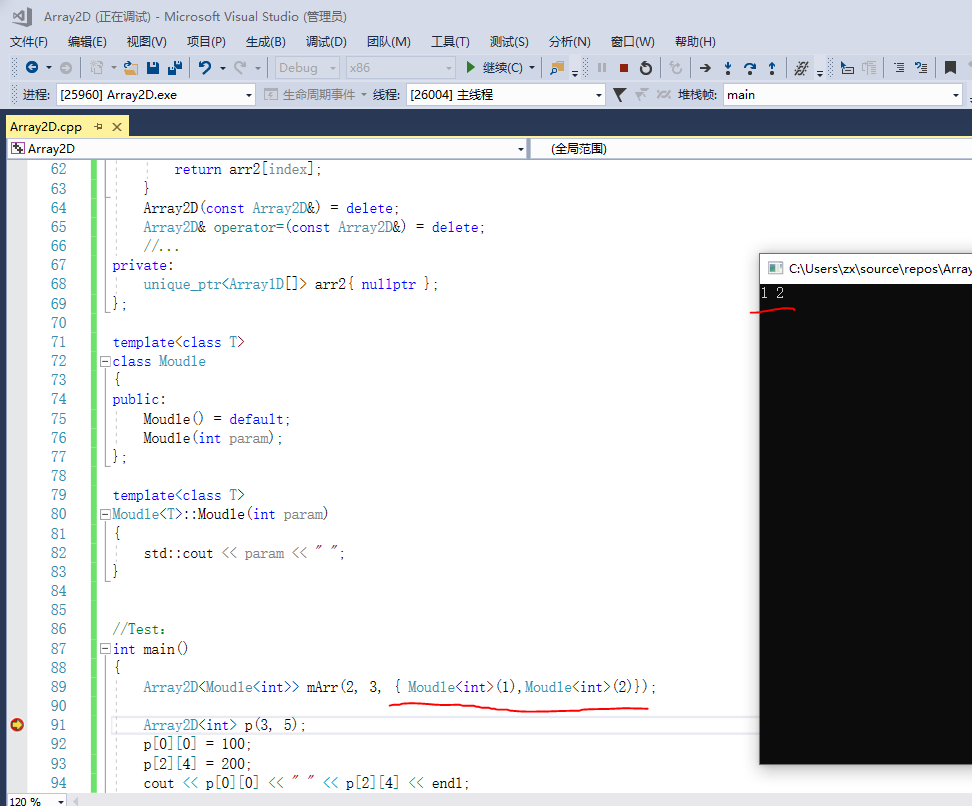
Task: Undo the last action with undo icon
Action: 205,68
